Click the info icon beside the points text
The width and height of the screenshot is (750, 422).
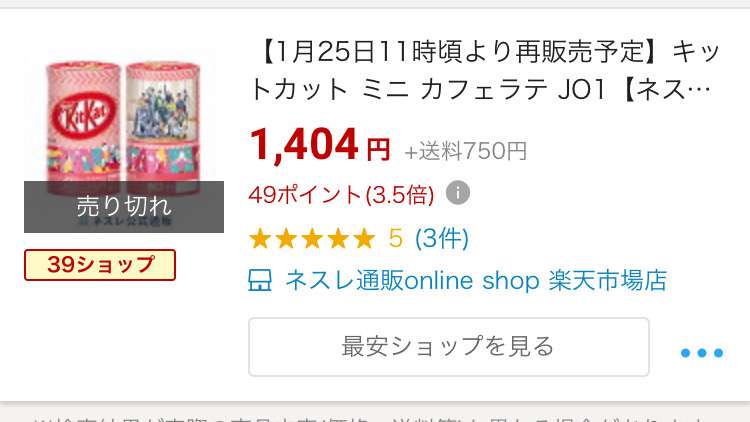(458, 193)
